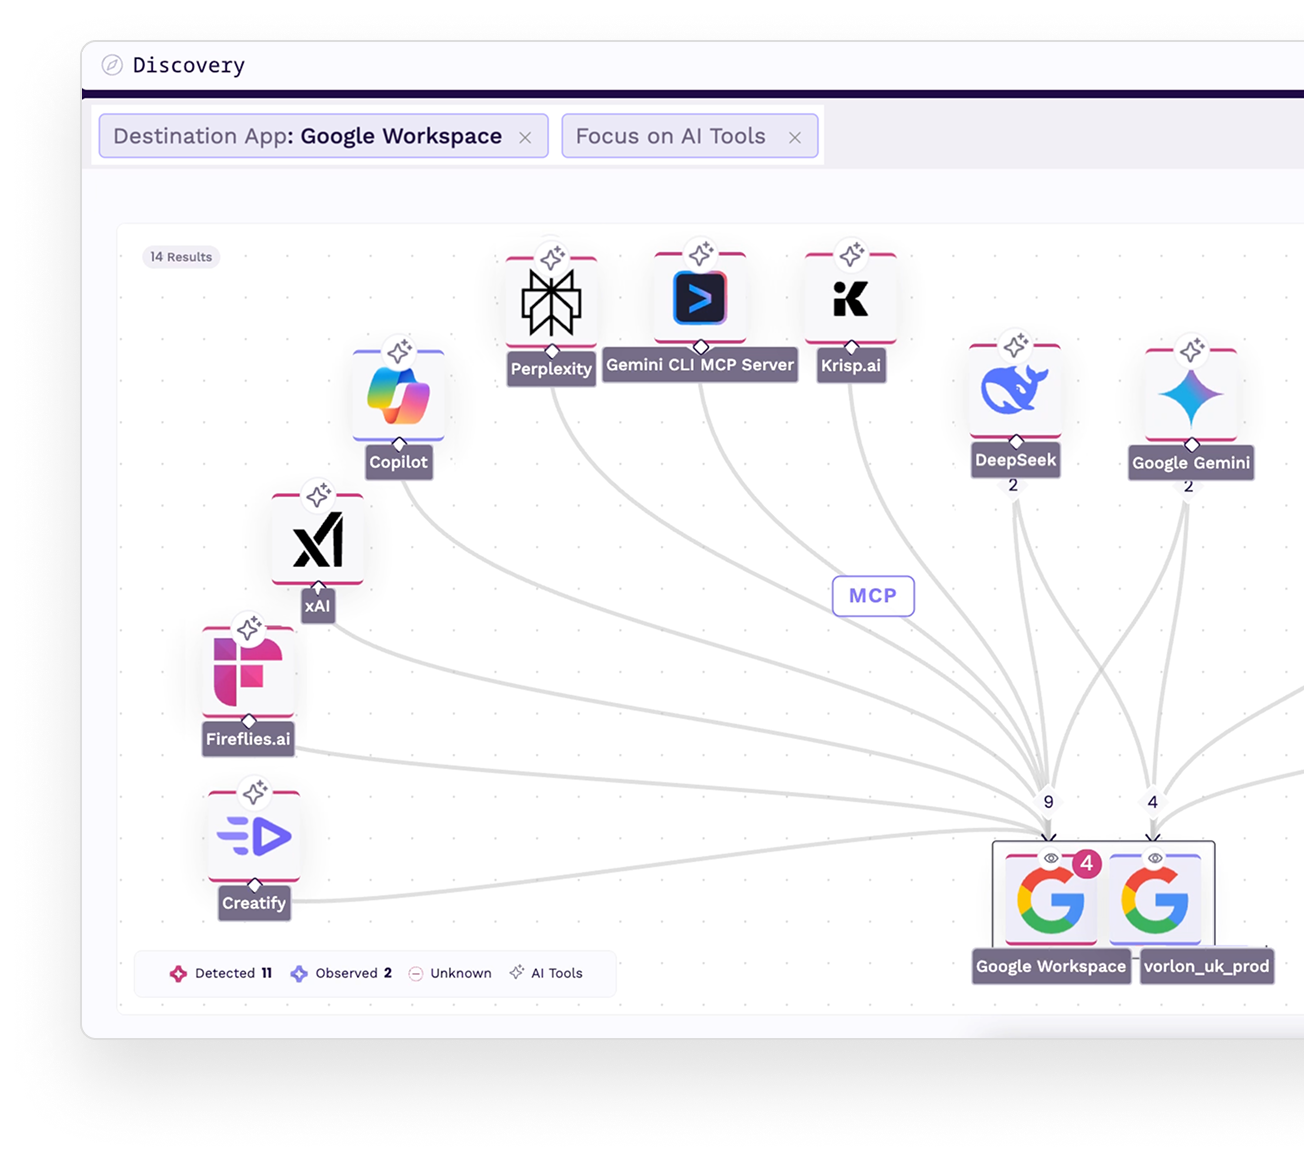Screen dimensions: 1304x1160
Task: Open the Gemini CLI MCP Server node
Action: [x=700, y=298]
